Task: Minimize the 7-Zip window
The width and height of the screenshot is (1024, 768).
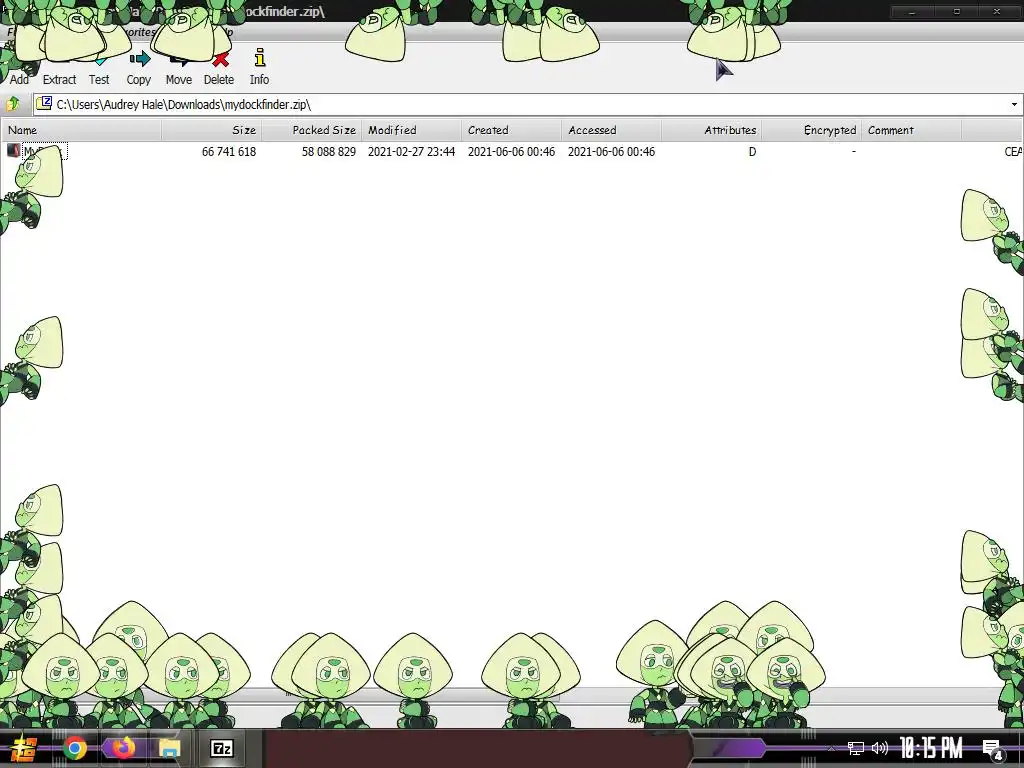Action: tap(912, 11)
